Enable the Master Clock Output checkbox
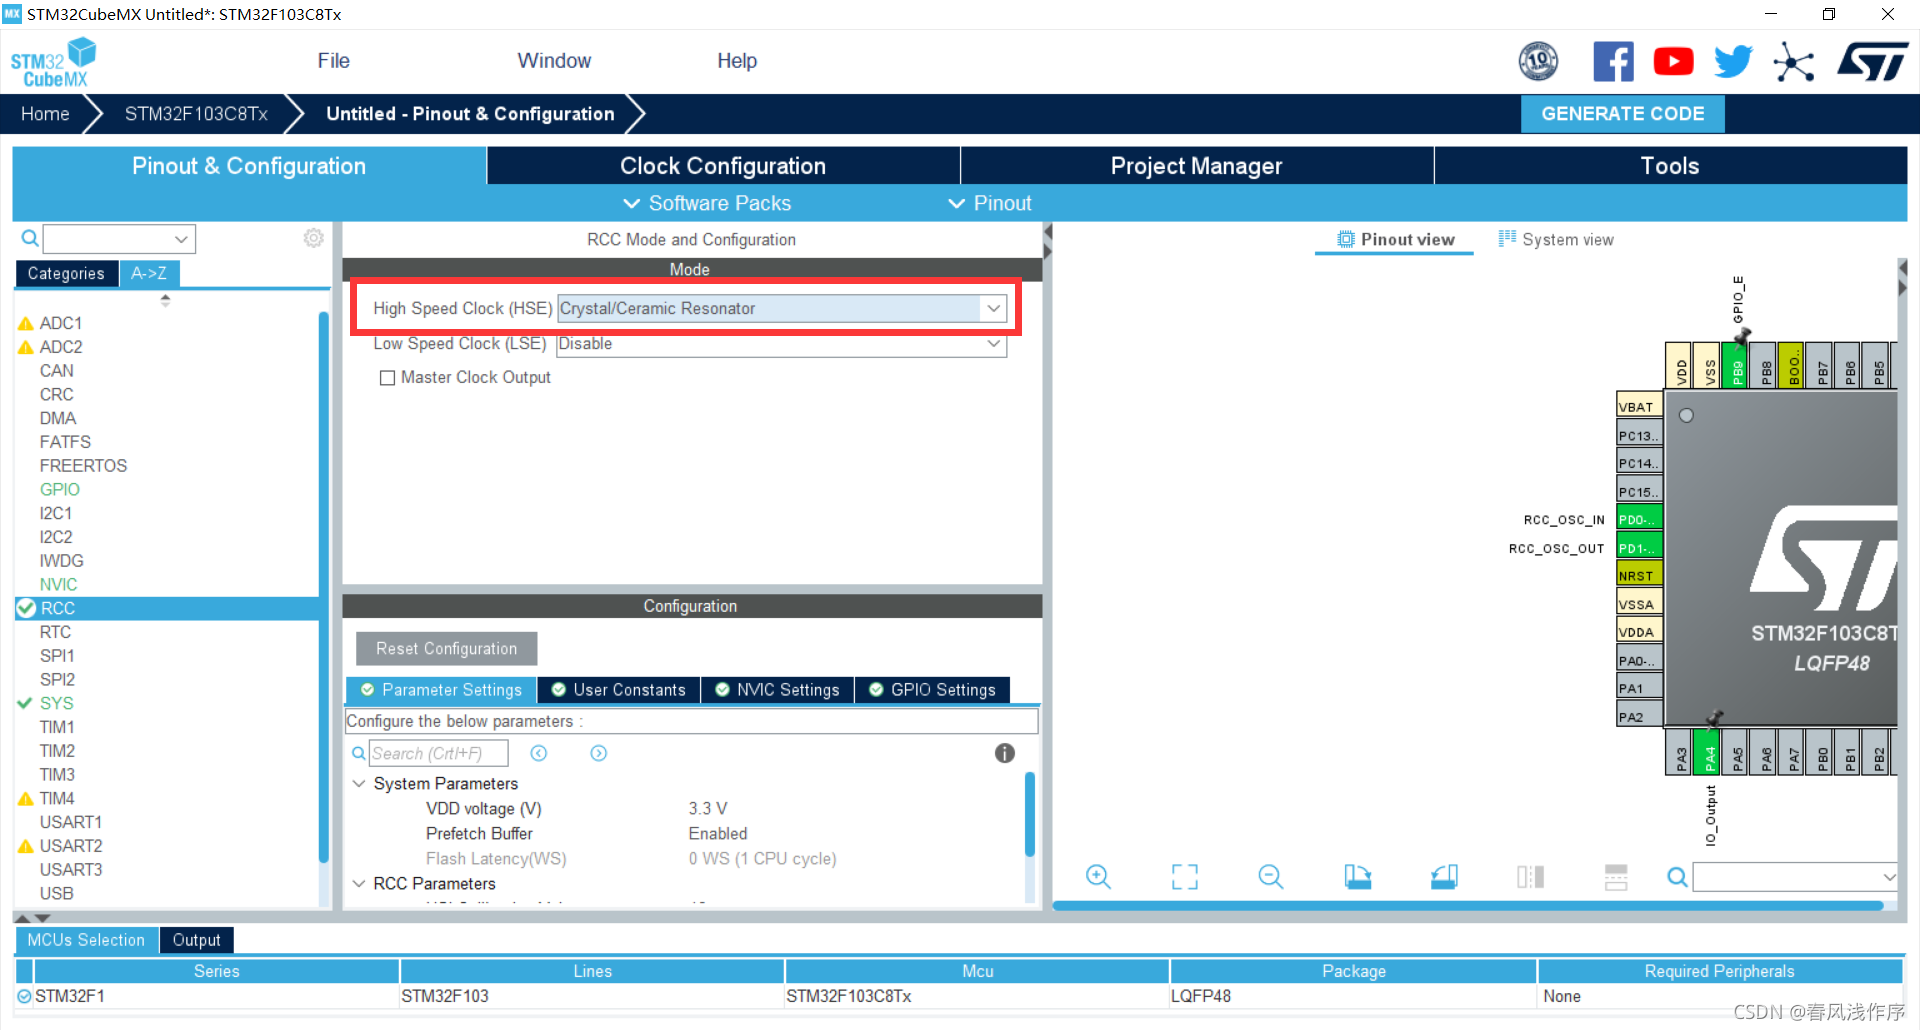 tap(387, 378)
